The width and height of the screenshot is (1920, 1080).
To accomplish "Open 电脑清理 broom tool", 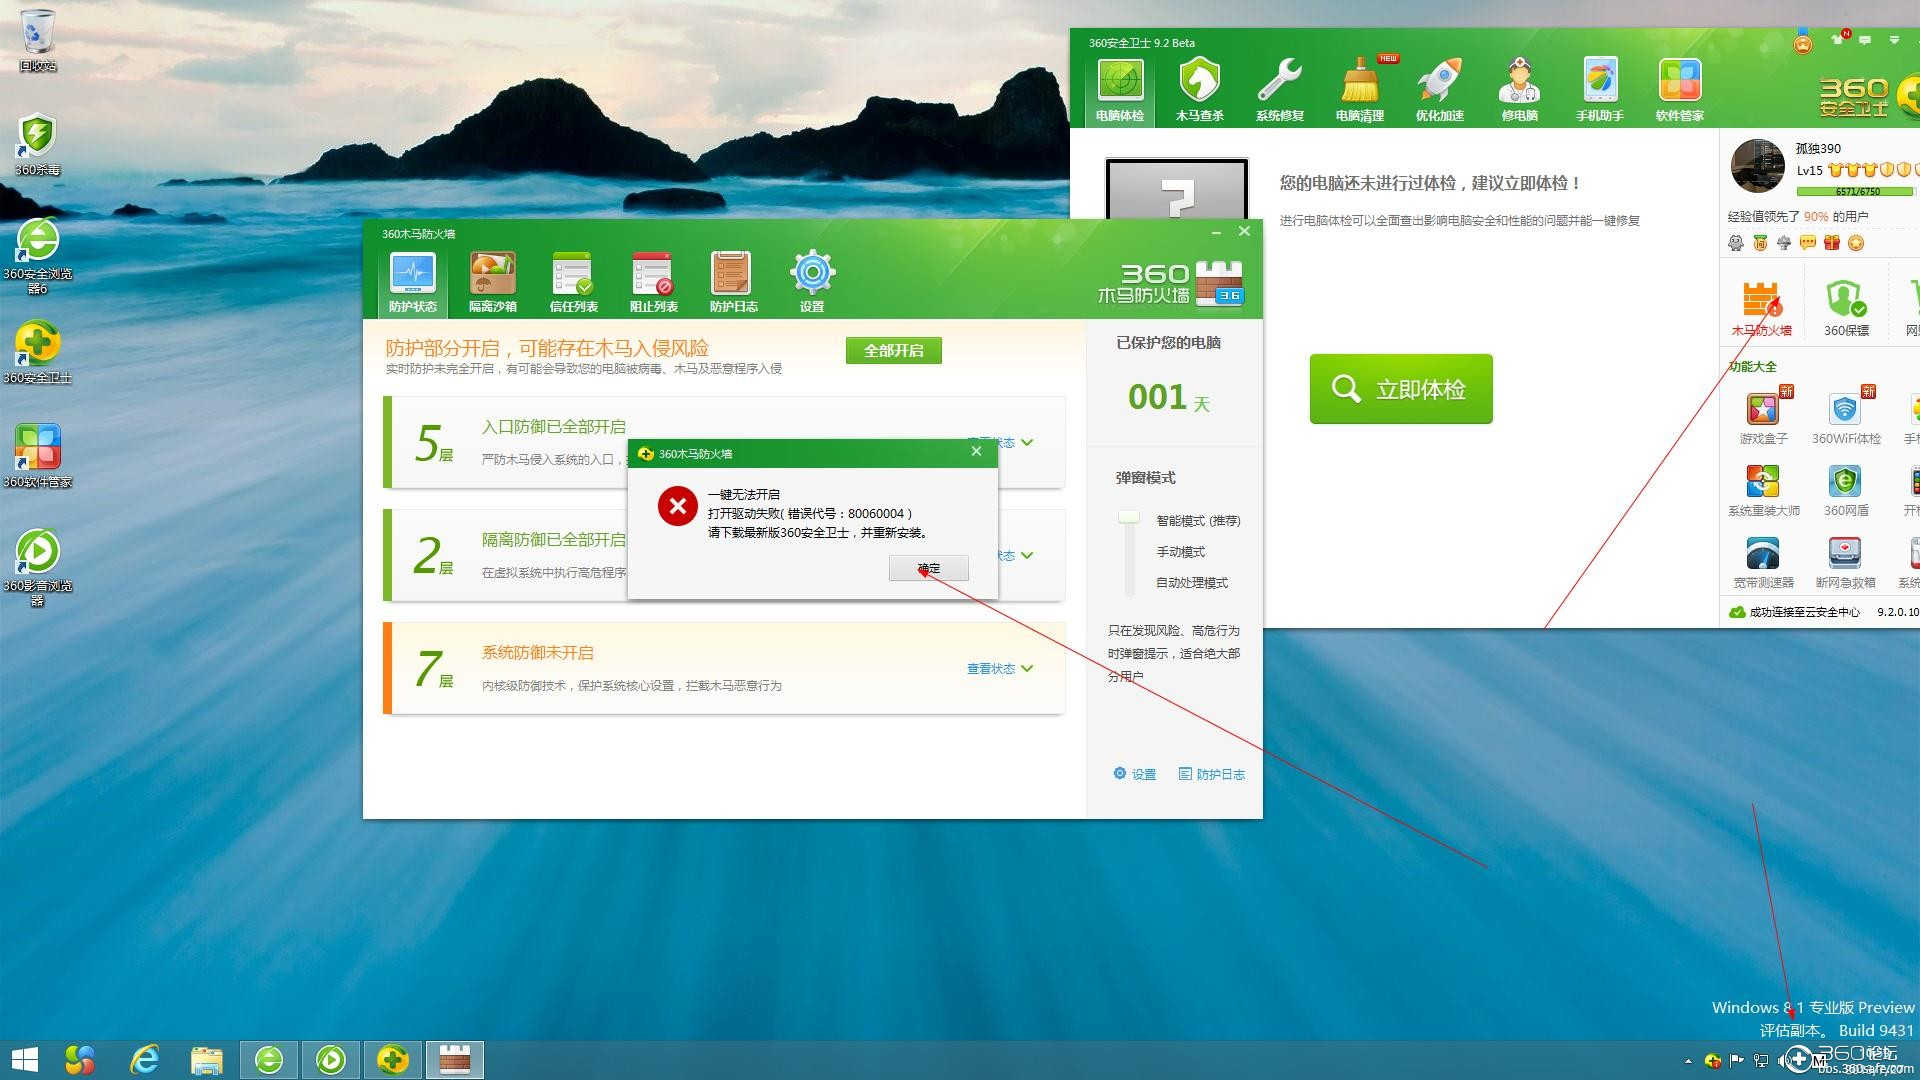I will 1359,90.
